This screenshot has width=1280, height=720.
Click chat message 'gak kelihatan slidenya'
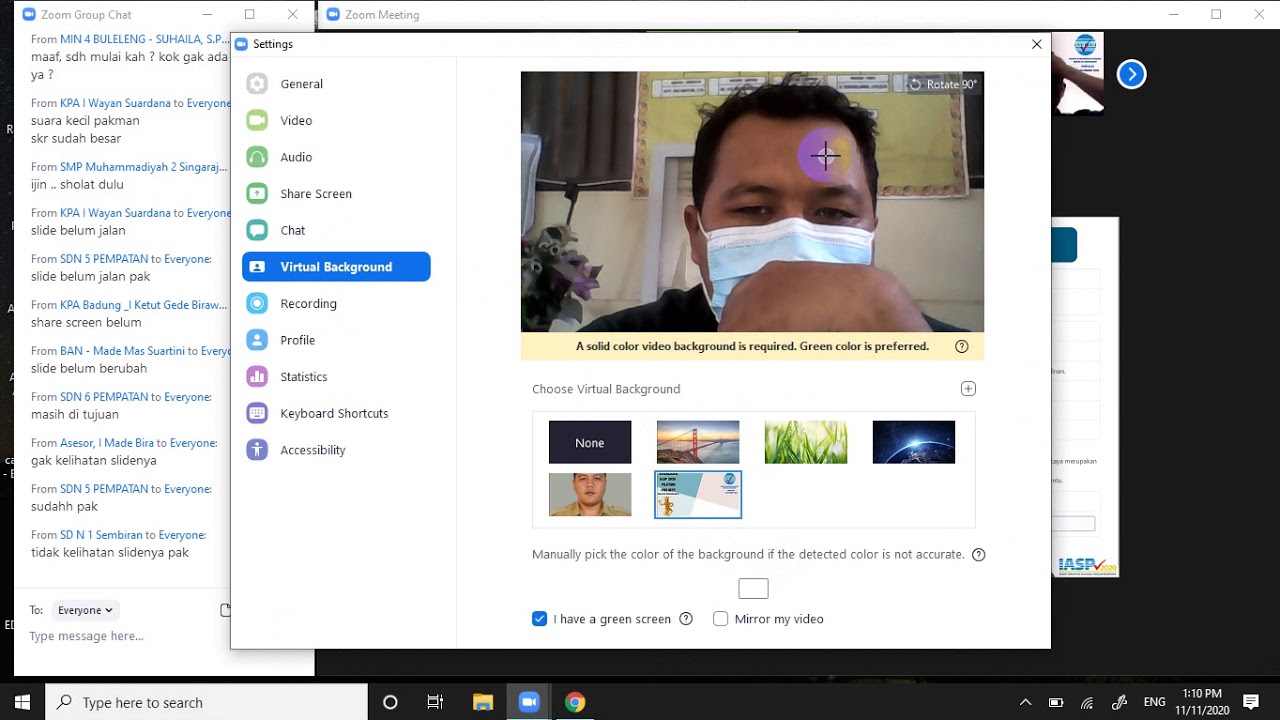pos(94,461)
